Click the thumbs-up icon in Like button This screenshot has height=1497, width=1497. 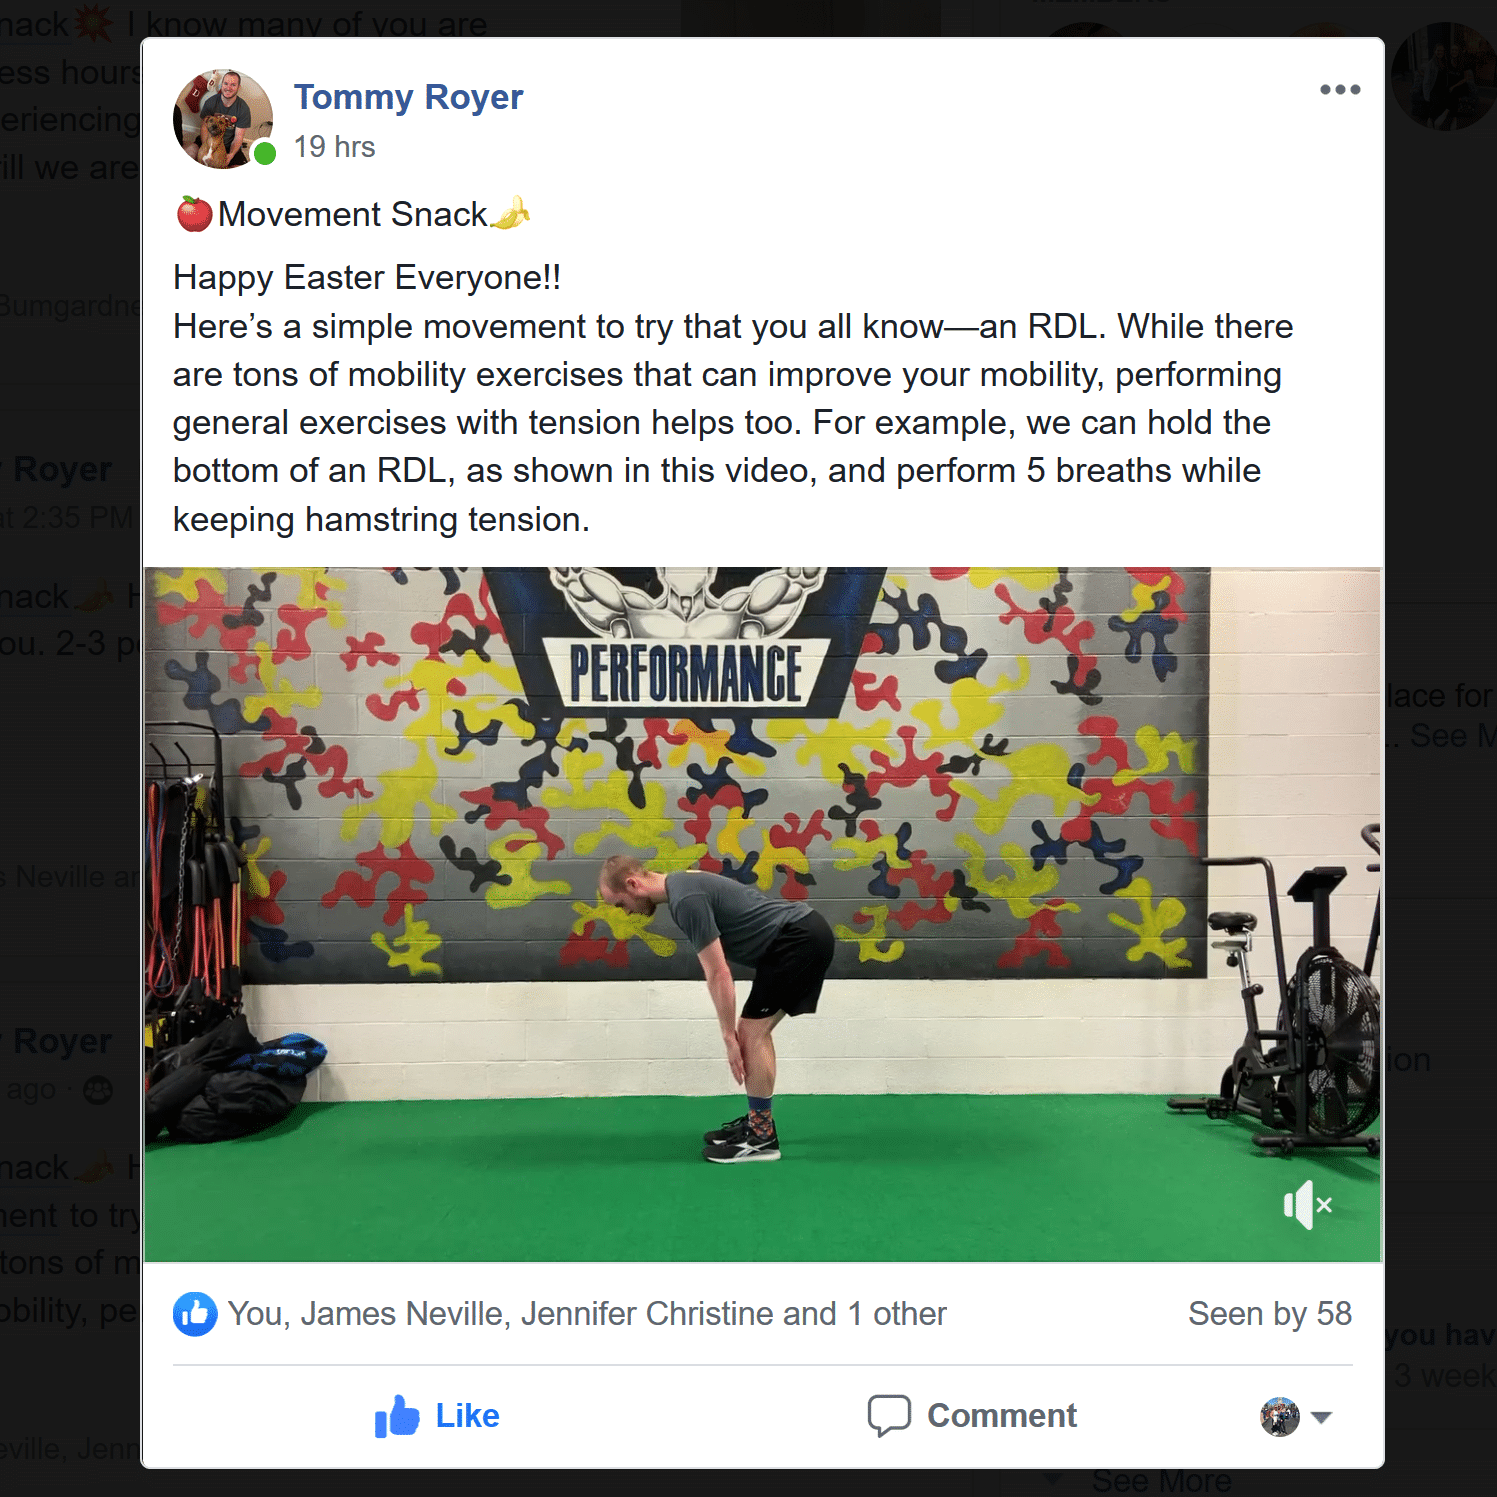pyautogui.click(x=397, y=1416)
